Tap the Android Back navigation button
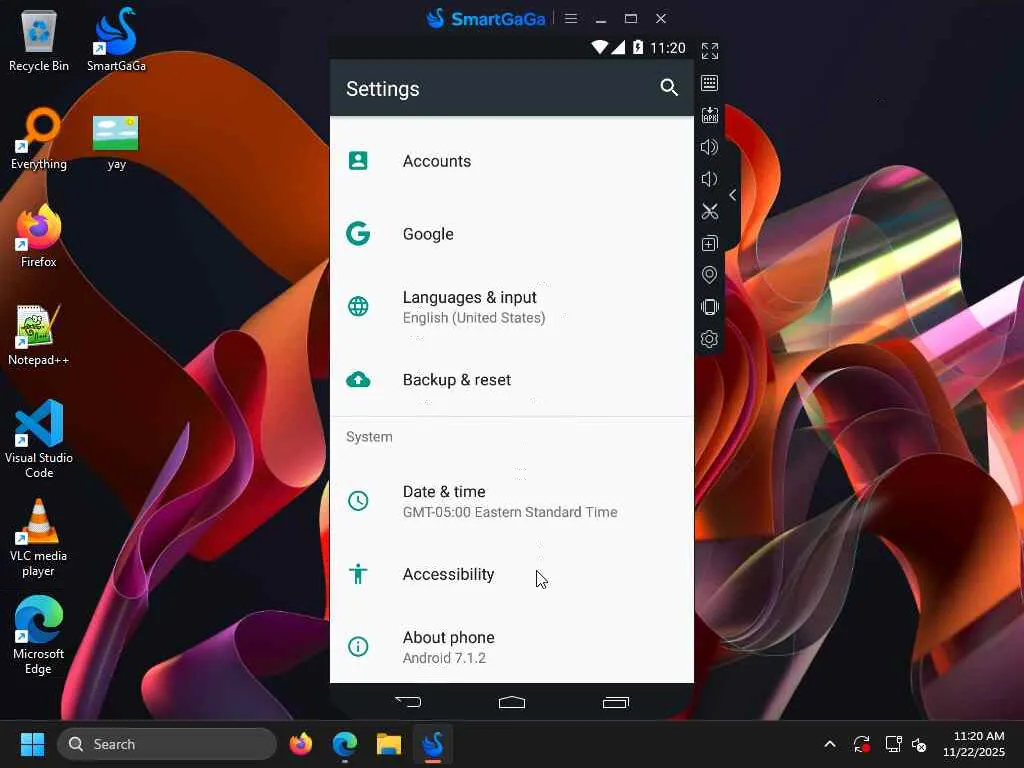This screenshot has width=1024, height=768. click(x=408, y=702)
